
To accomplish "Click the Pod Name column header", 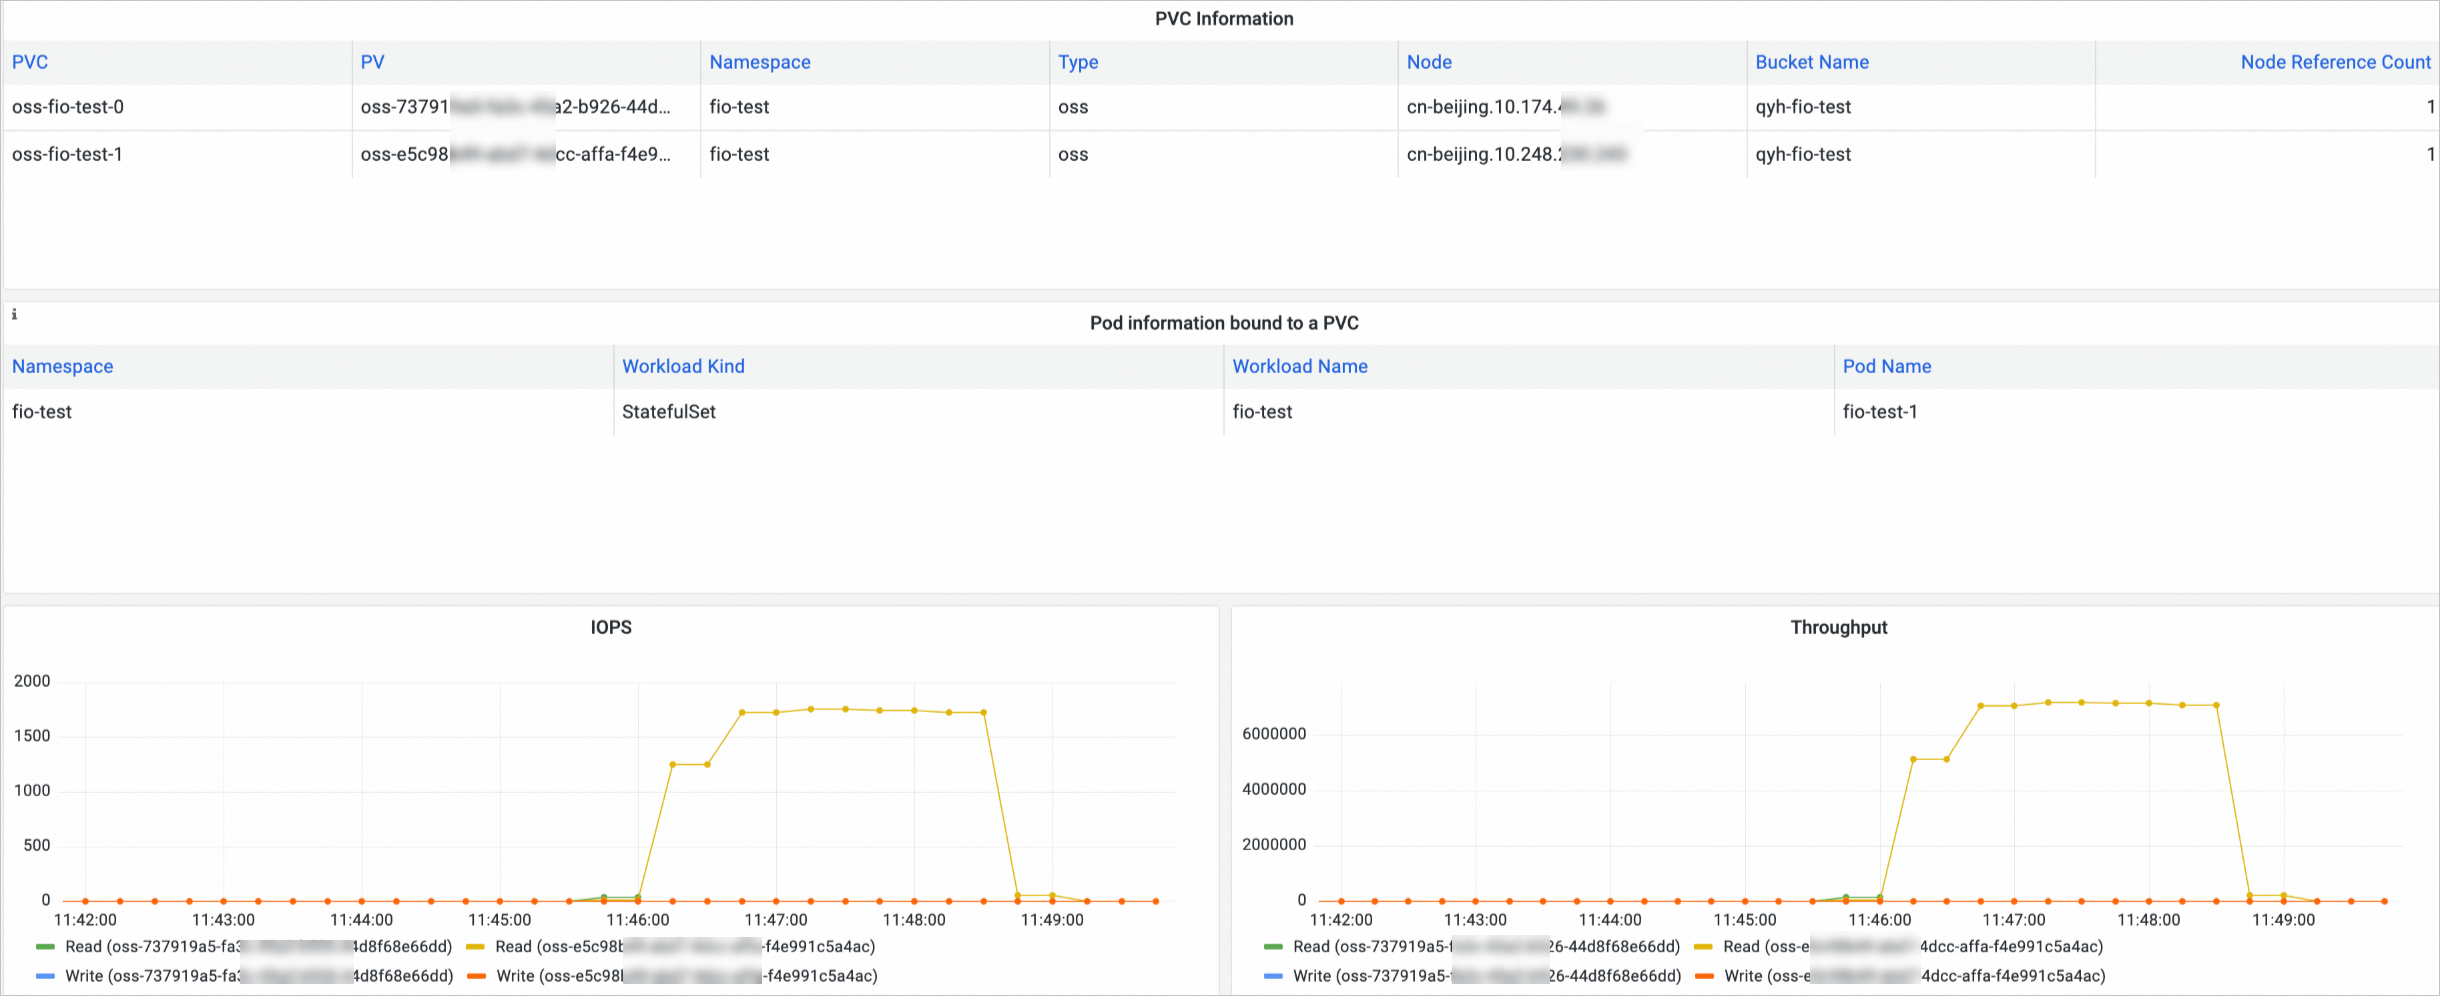I will pos(1887,366).
